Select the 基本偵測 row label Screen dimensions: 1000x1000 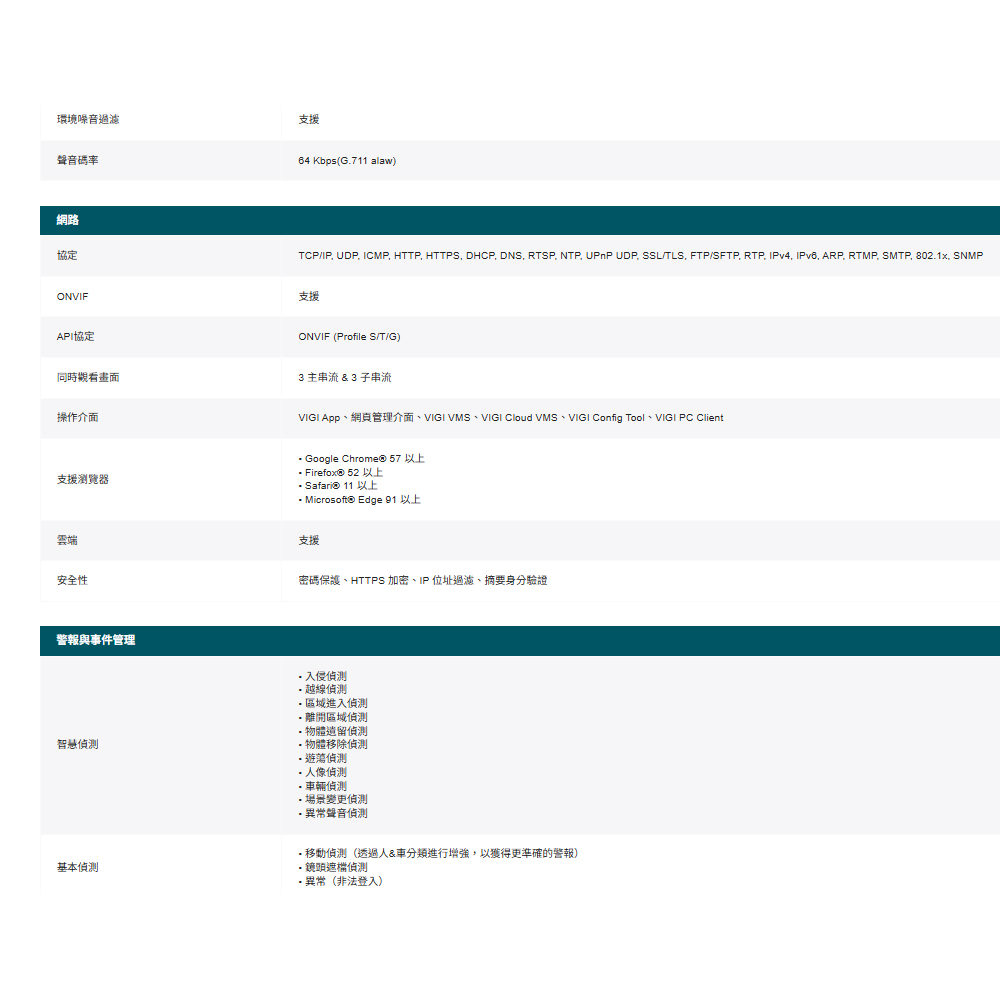click(x=77, y=868)
